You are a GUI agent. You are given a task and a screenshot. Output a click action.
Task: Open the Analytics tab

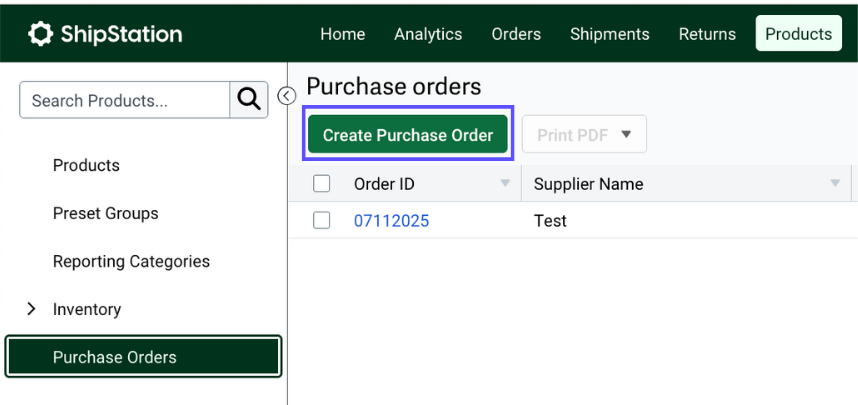click(x=428, y=34)
